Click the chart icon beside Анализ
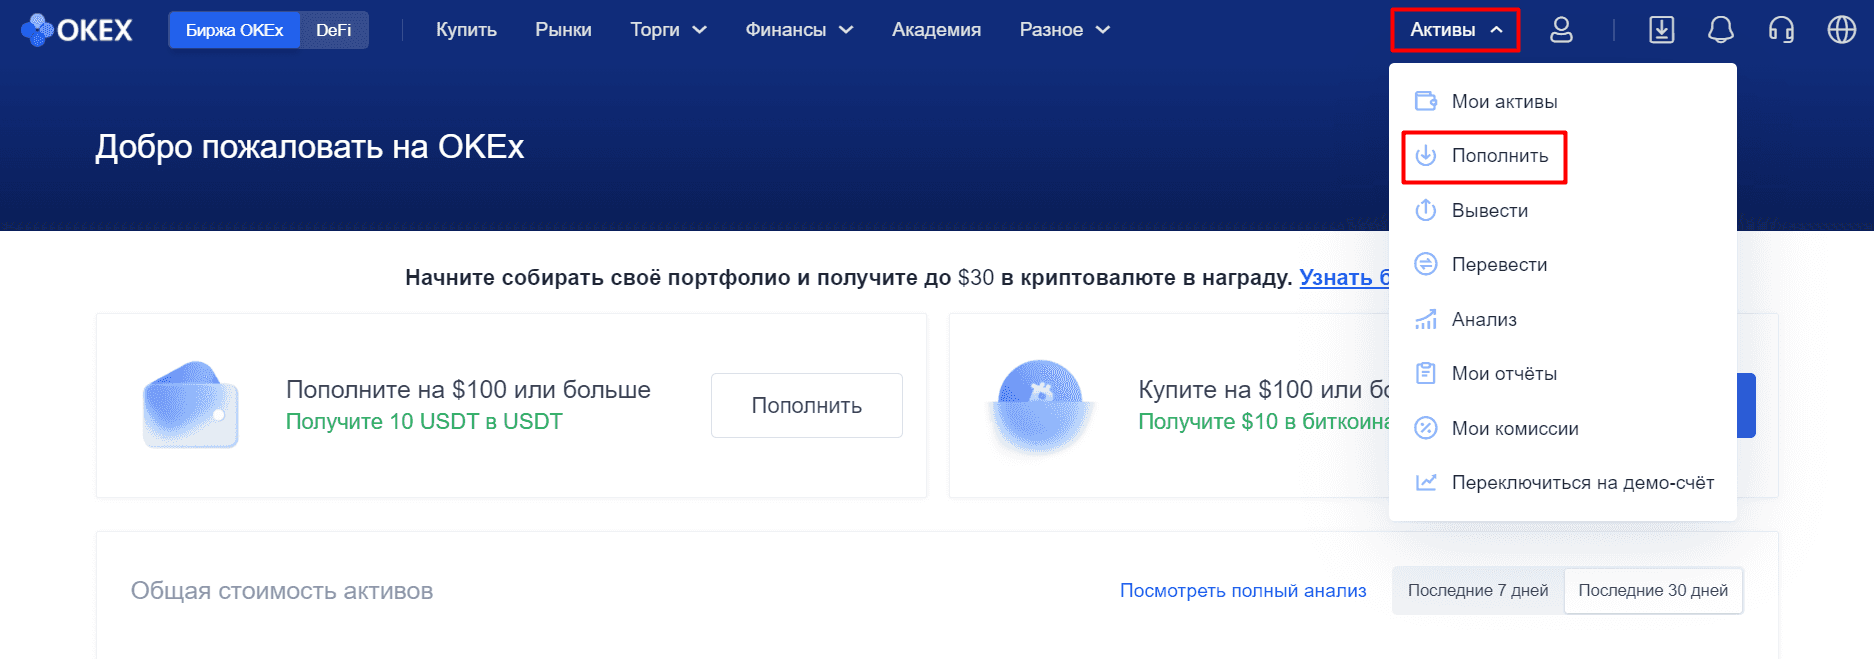 pos(1426,319)
